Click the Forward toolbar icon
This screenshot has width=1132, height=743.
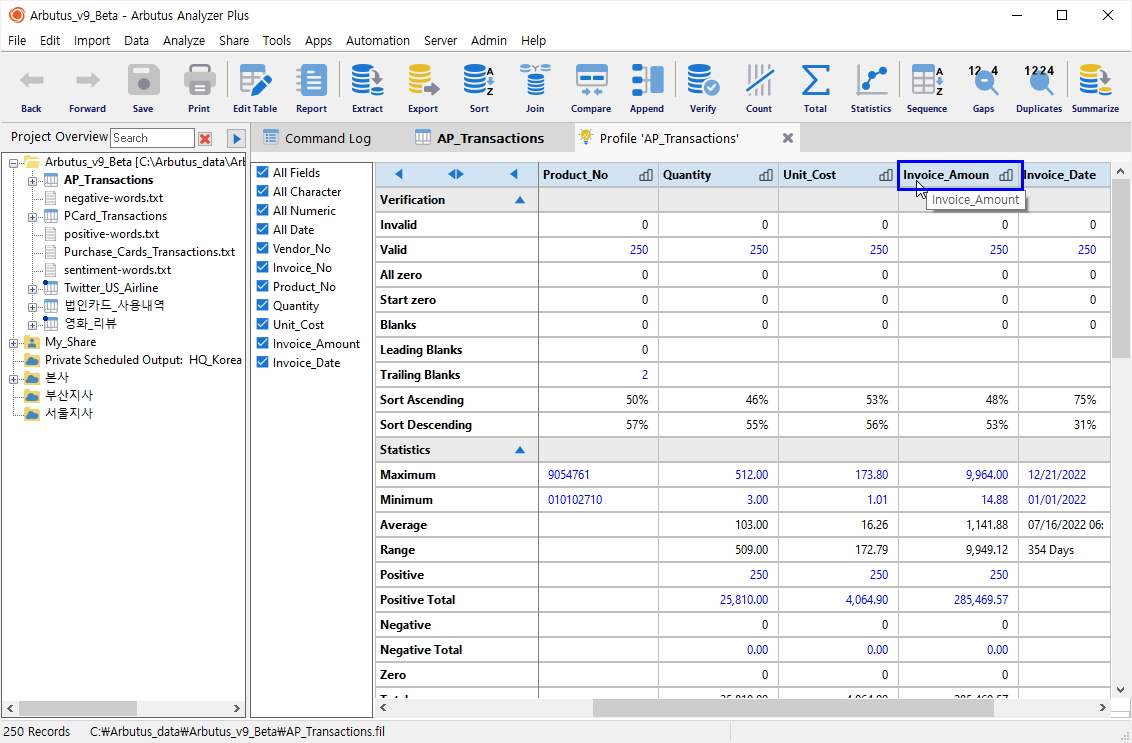click(87, 80)
